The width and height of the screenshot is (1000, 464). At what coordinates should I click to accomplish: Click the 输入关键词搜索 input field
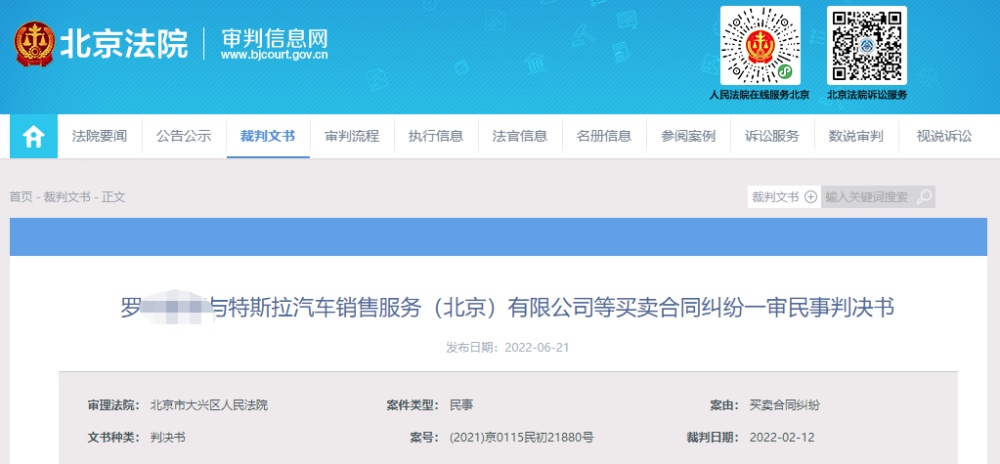coord(869,197)
